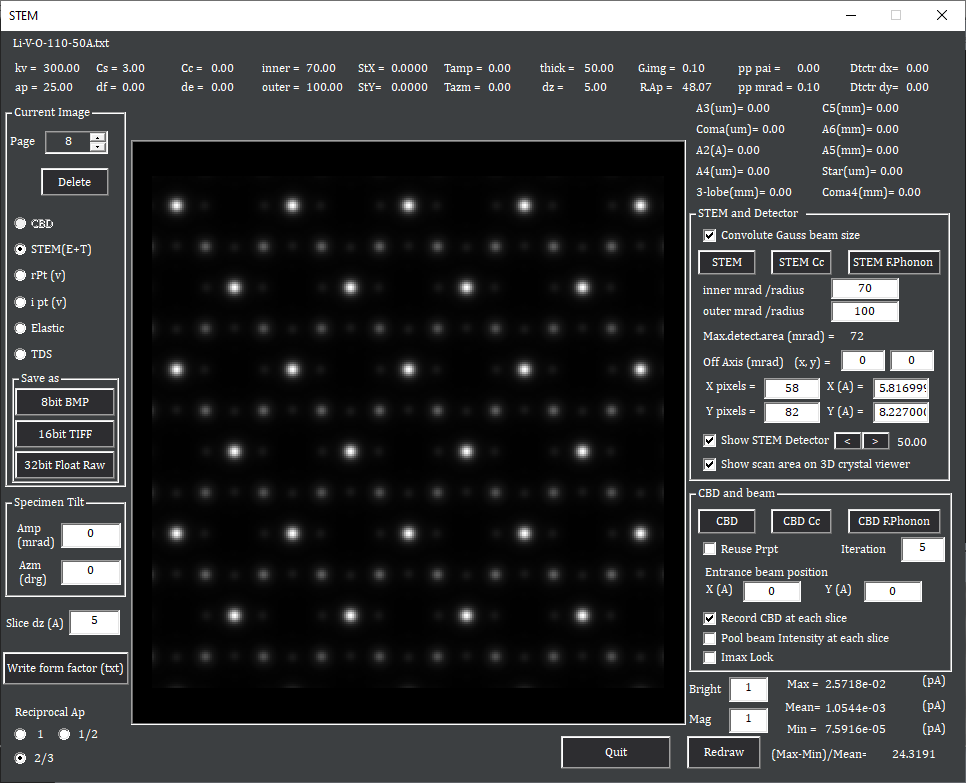The height and width of the screenshot is (783, 966).
Task: Edit the Bright value field
Action: click(x=749, y=689)
